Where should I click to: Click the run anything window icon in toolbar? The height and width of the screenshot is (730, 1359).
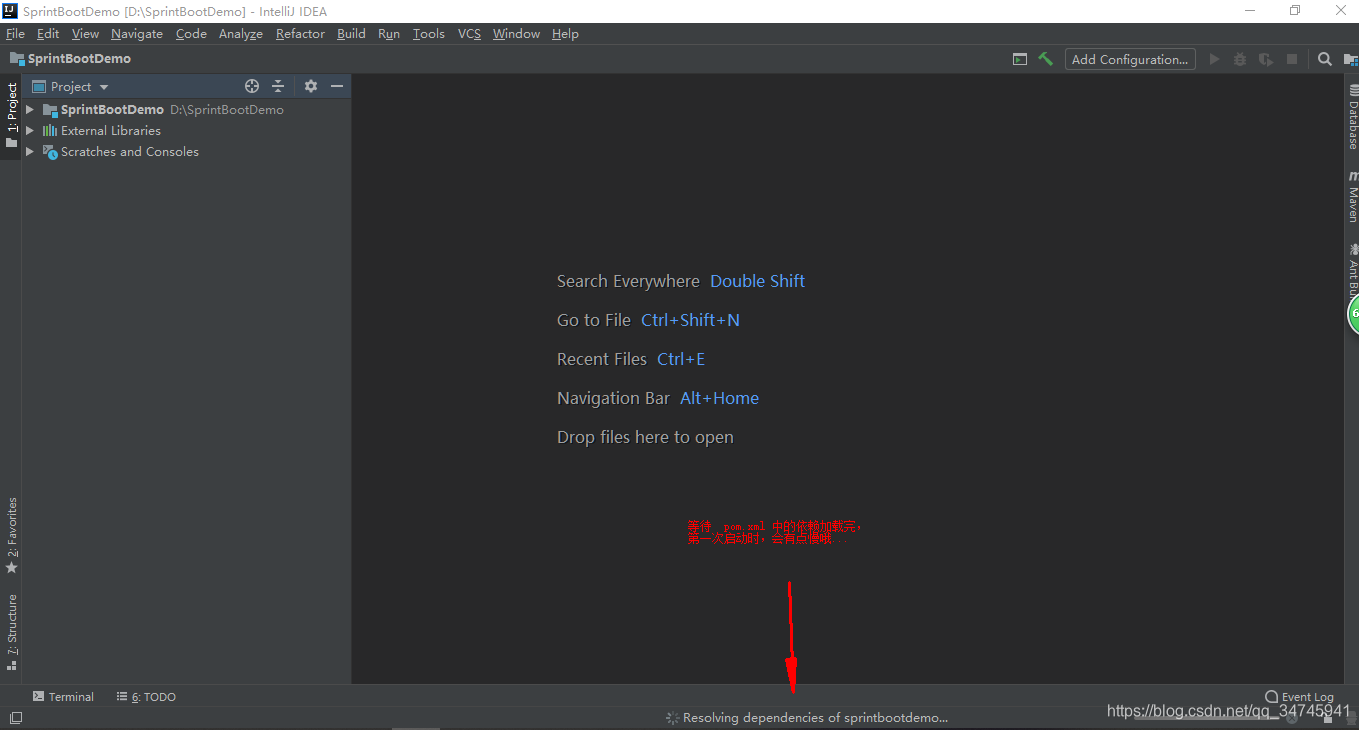click(x=1019, y=59)
